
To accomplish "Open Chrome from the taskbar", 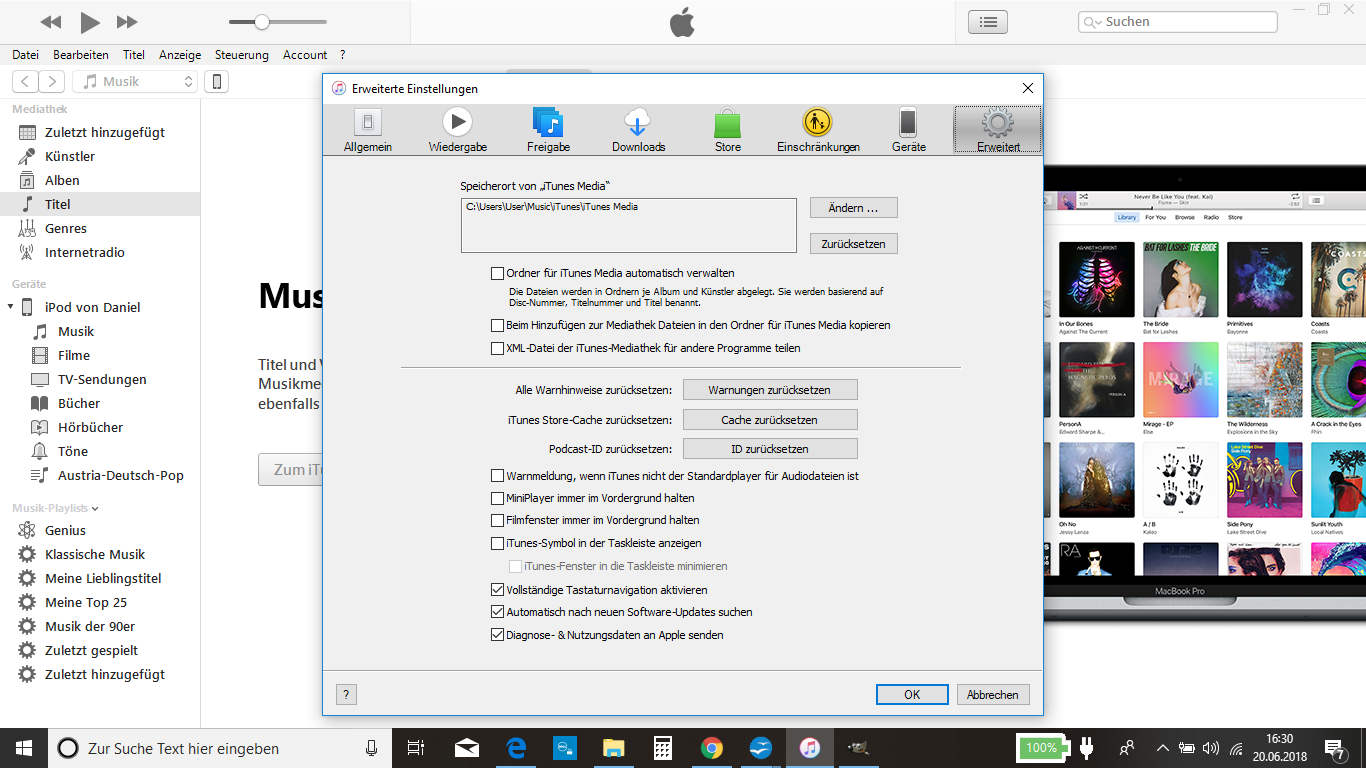I will pyautogui.click(x=712, y=748).
